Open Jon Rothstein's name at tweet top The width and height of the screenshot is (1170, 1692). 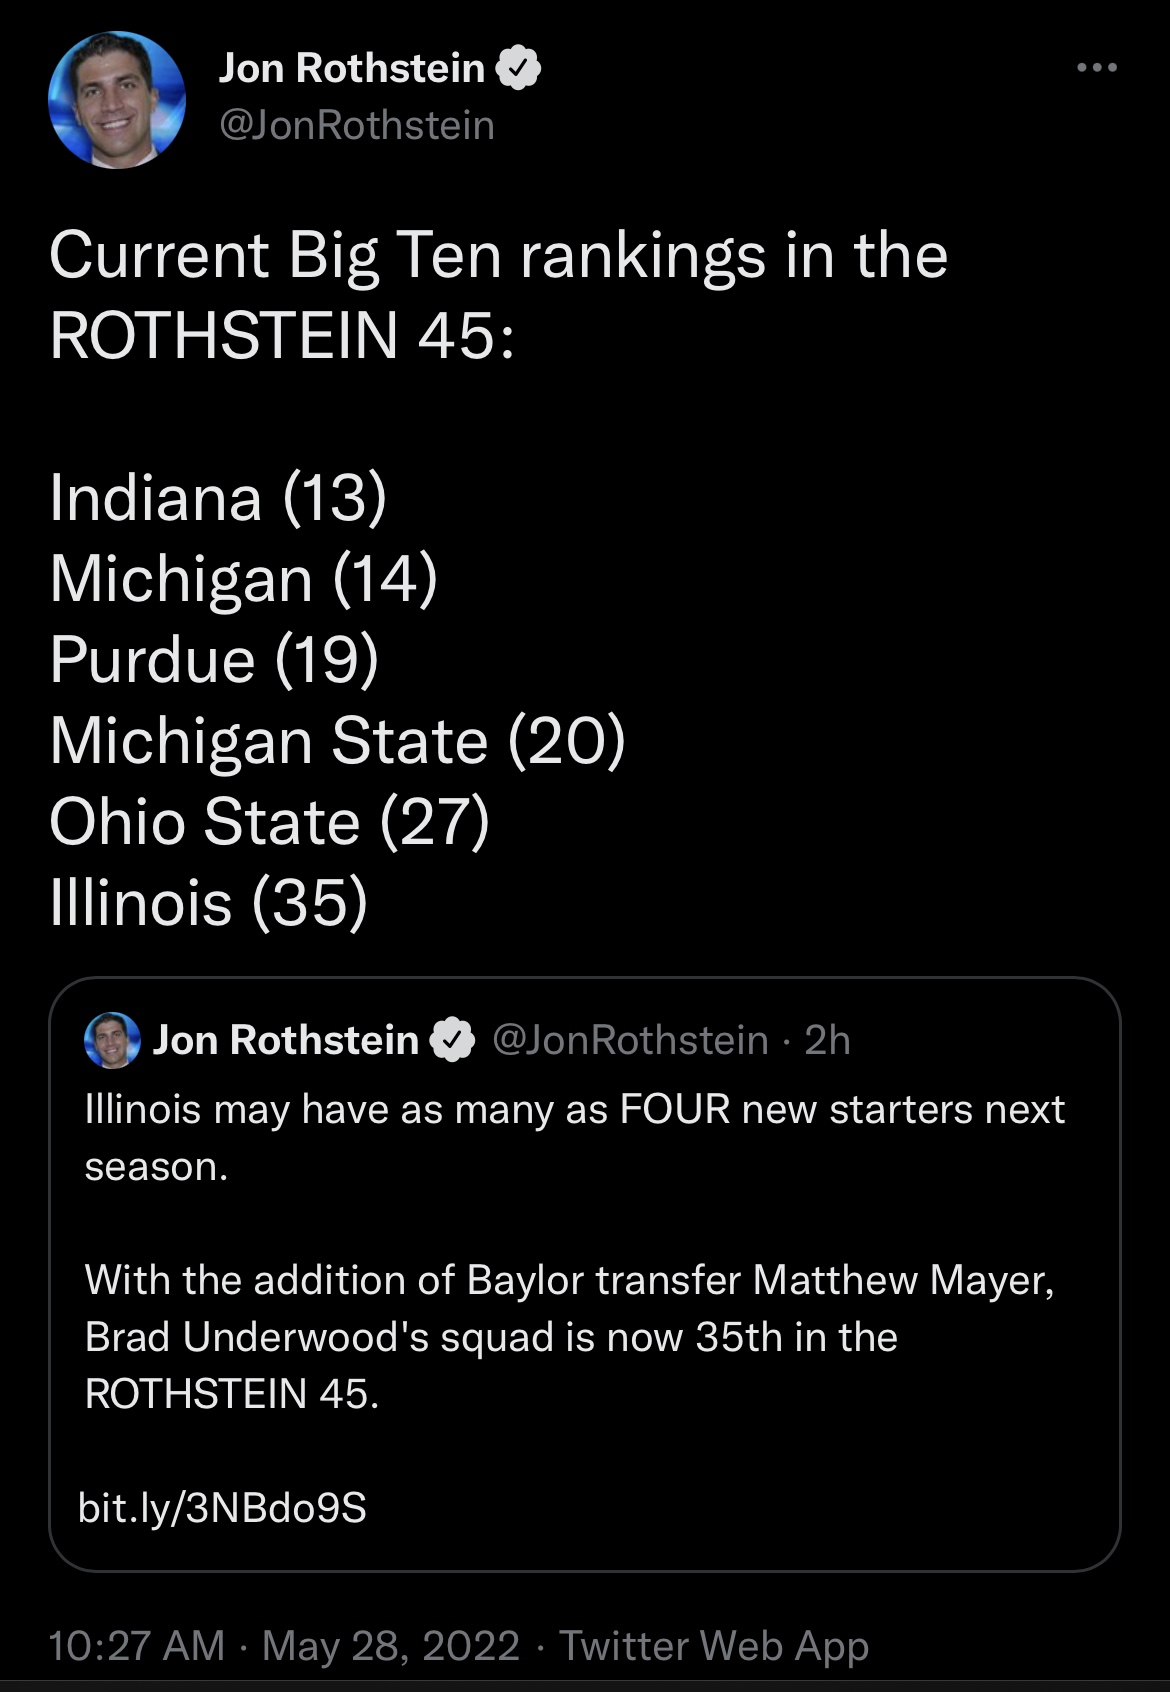click(352, 68)
